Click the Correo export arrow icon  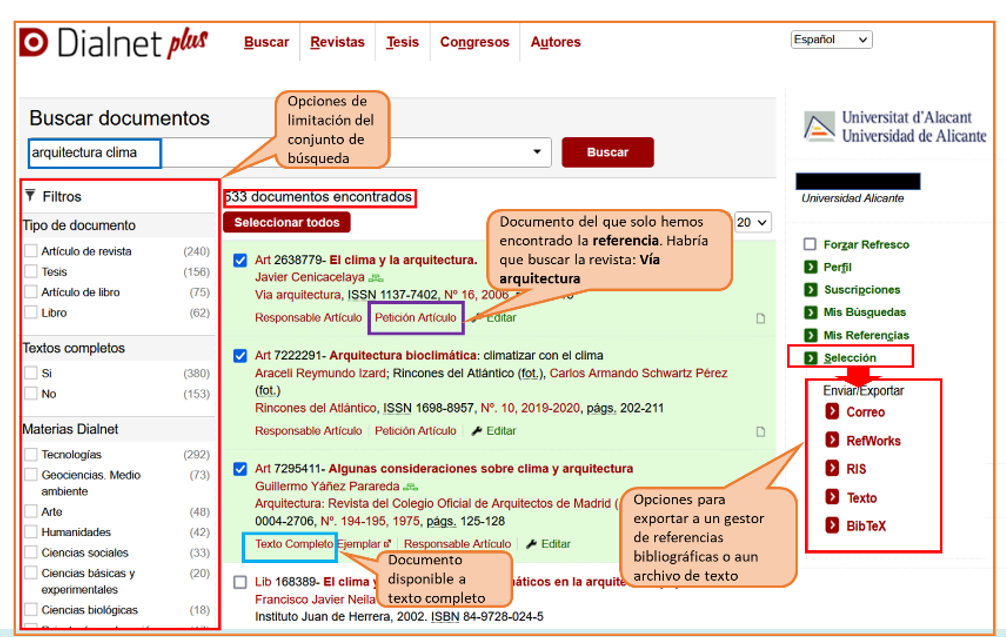pyautogui.click(x=832, y=412)
